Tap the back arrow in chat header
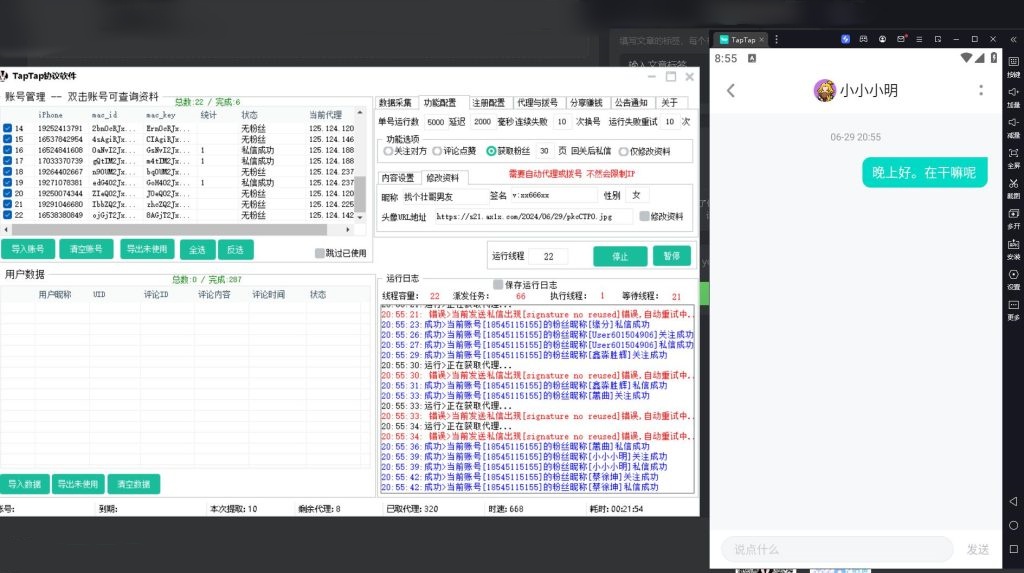 tap(731, 90)
